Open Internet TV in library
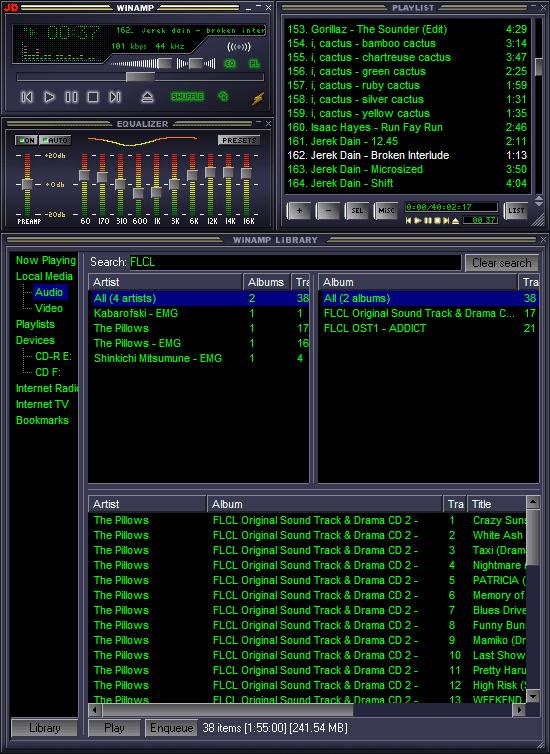This screenshot has width=550, height=754. coord(42,404)
